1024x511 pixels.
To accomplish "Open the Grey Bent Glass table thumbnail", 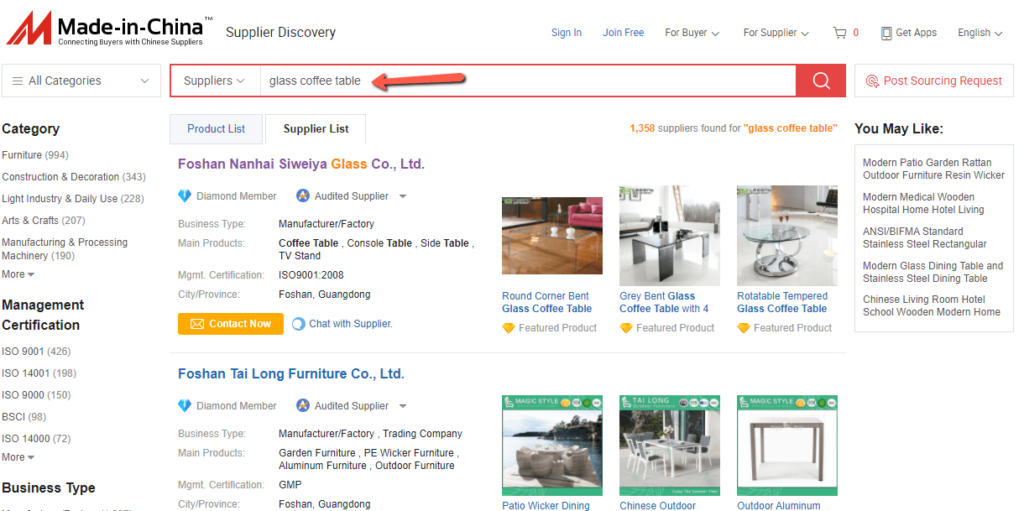I will click(x=670, y=235).
